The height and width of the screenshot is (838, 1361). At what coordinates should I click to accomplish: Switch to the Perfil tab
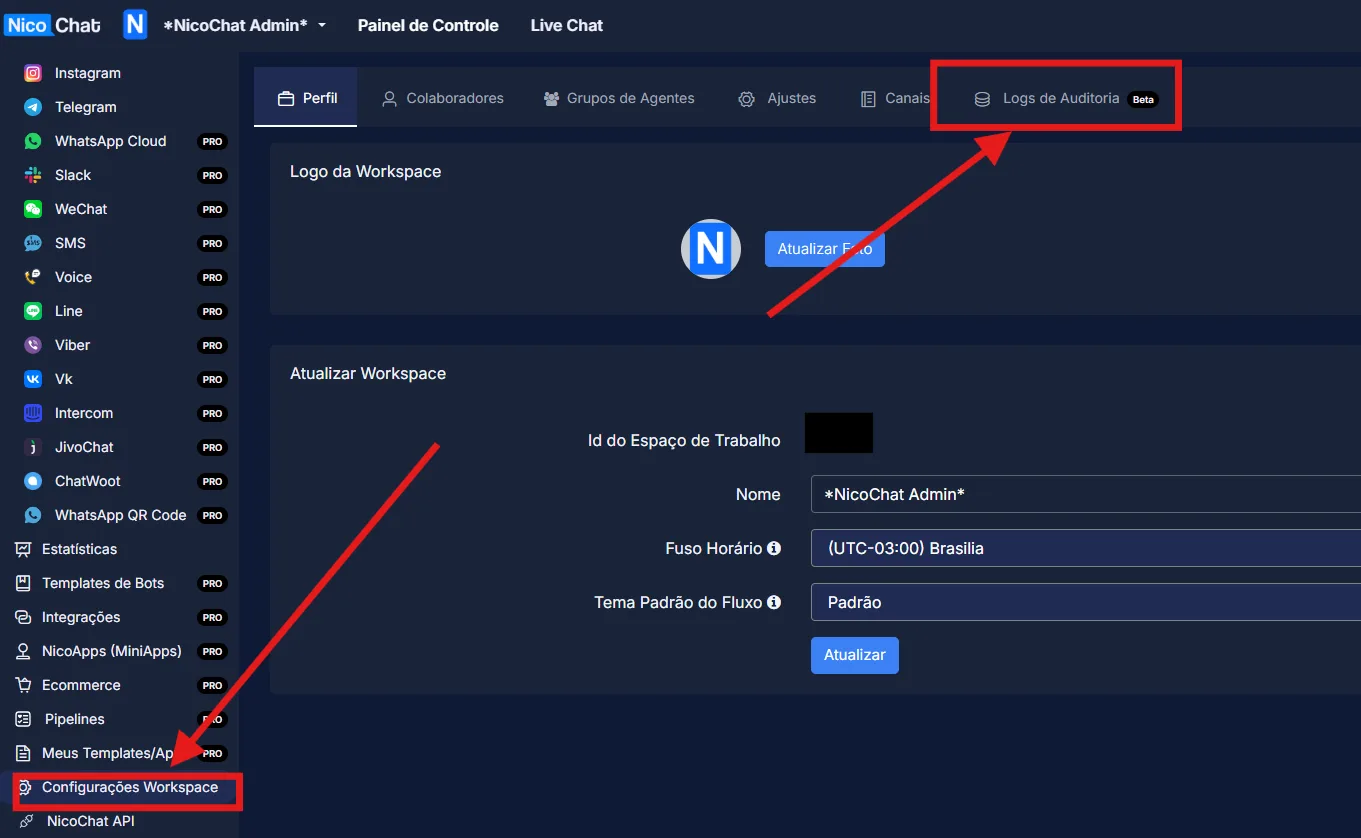[306, 98]
